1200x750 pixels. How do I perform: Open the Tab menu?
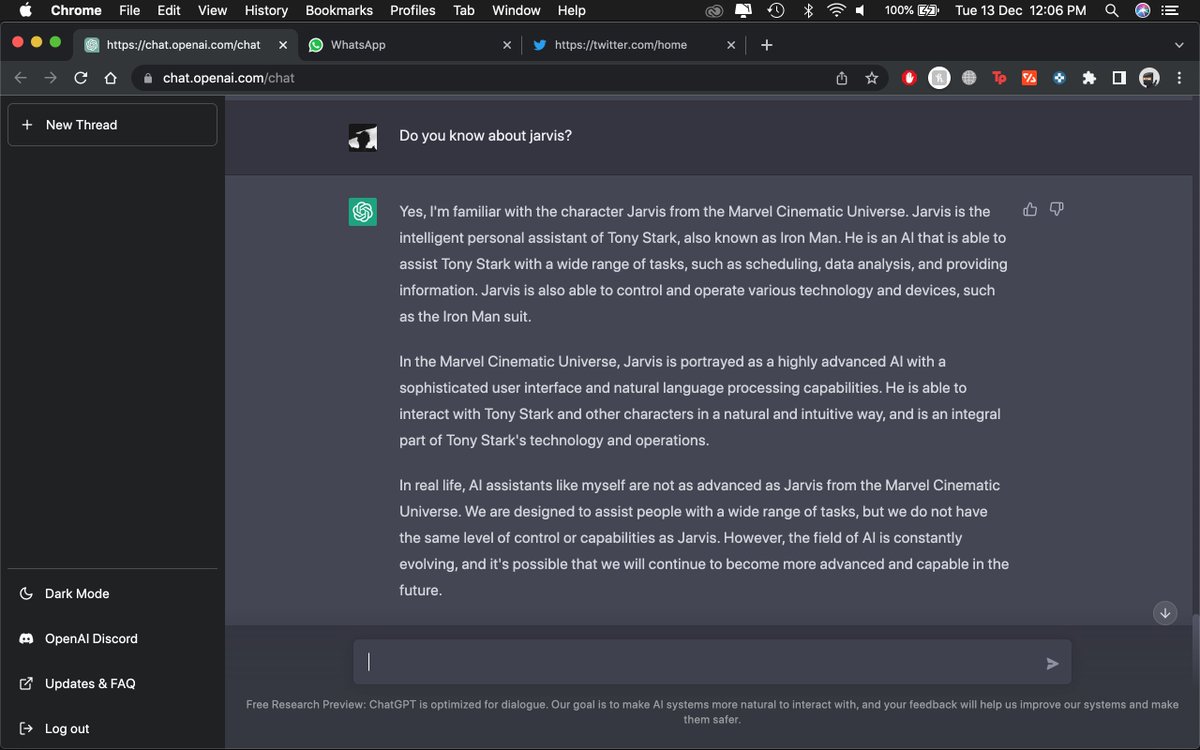point(464,10)
